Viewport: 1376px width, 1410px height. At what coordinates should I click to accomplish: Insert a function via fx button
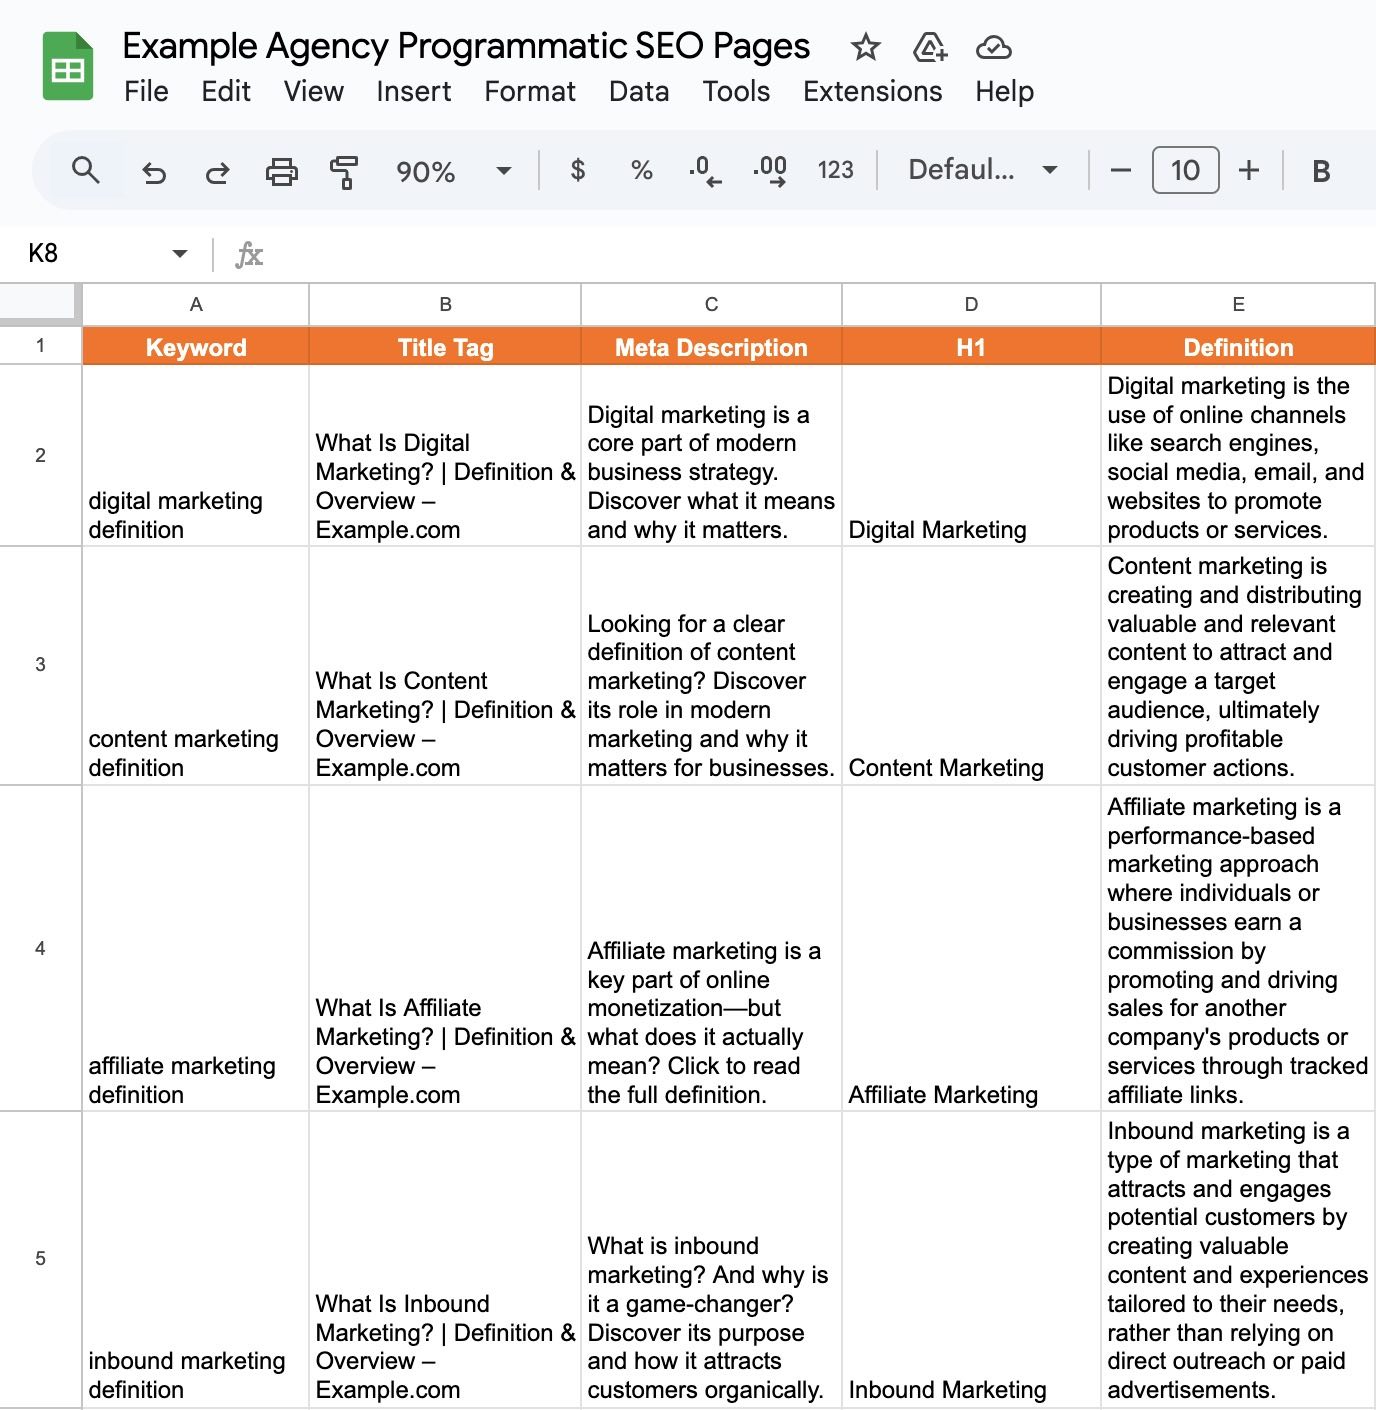[x=250, y=254]
